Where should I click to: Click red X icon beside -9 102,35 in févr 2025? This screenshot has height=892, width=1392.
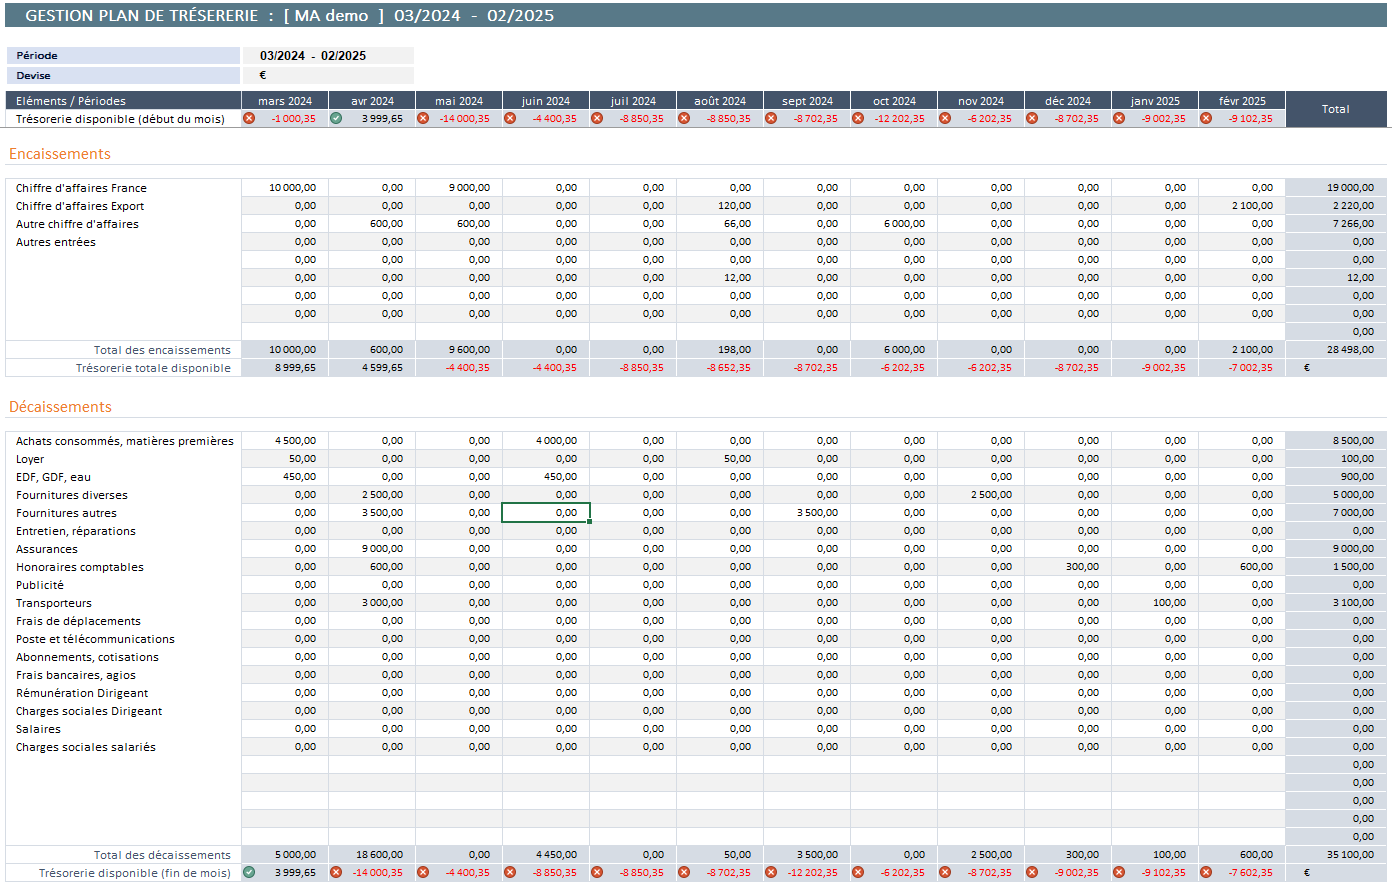(1206, 118)
